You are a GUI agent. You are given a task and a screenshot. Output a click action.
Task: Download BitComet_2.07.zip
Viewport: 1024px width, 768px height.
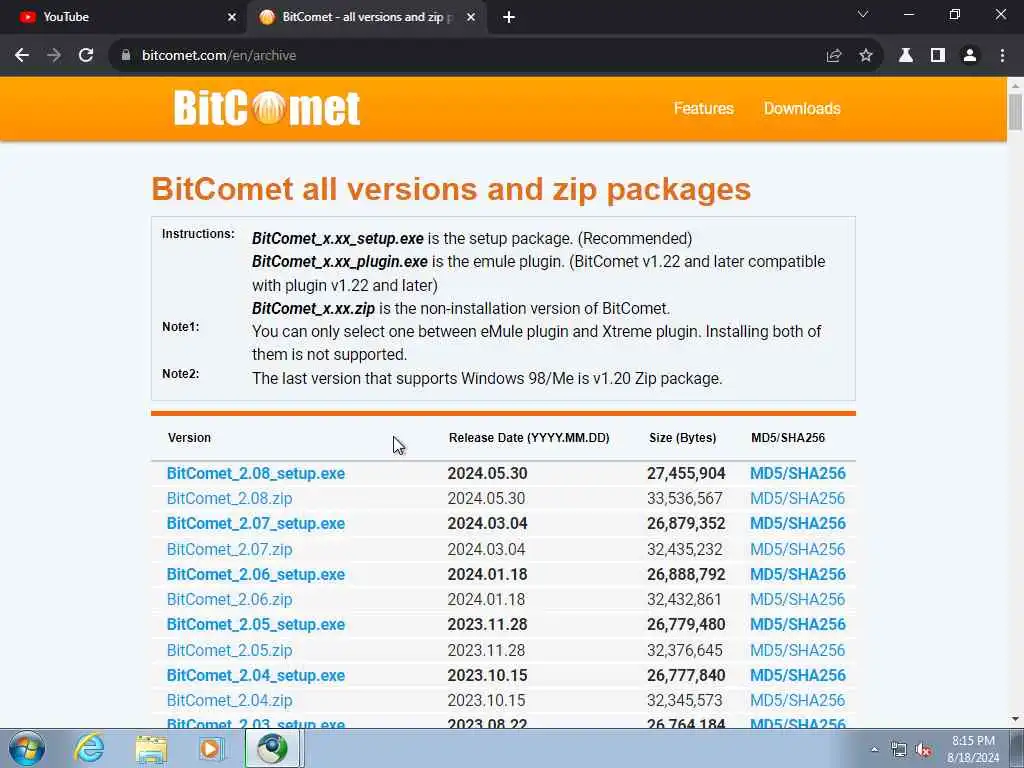pos(229,549)
